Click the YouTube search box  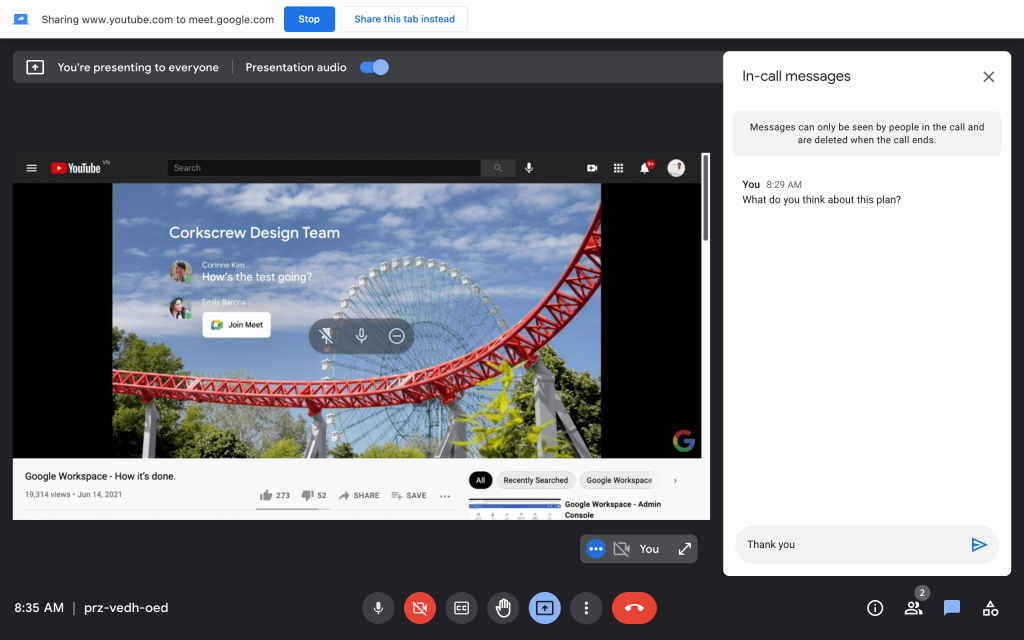pos(324,168)
